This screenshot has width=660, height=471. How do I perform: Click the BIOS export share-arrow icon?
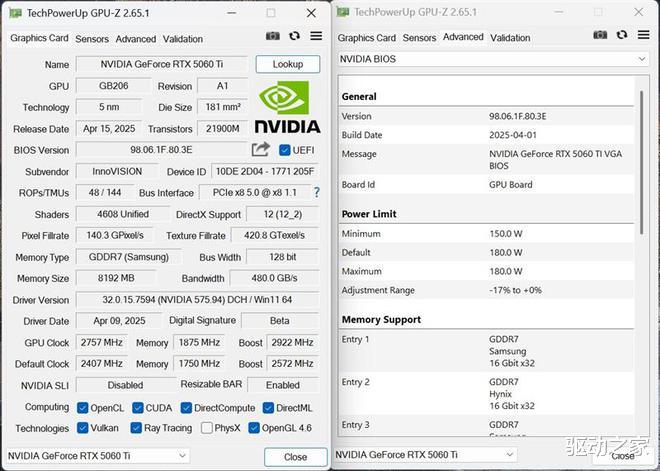[261, 149]
